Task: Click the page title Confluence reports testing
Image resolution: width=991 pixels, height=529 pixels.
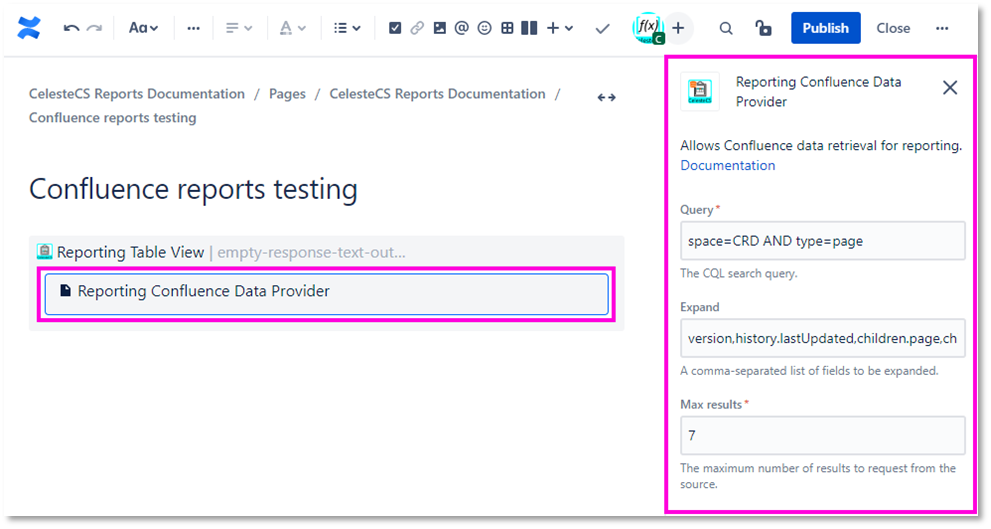Action: point(193,189)
